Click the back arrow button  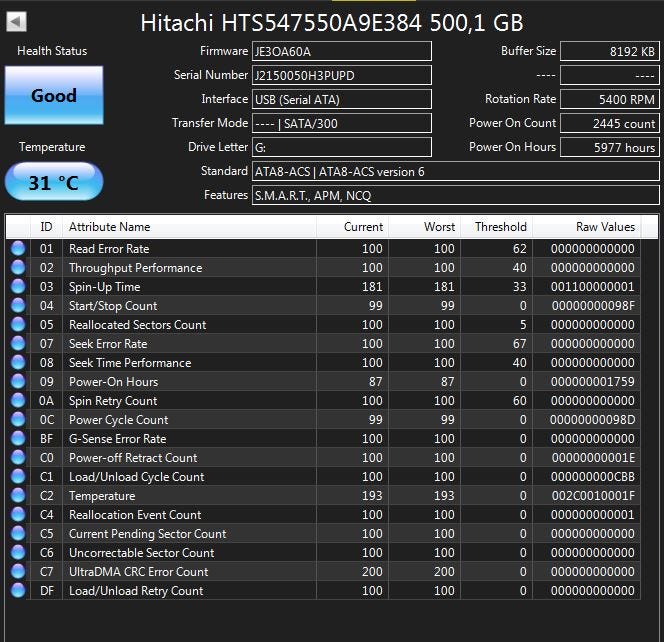[17, 22]
